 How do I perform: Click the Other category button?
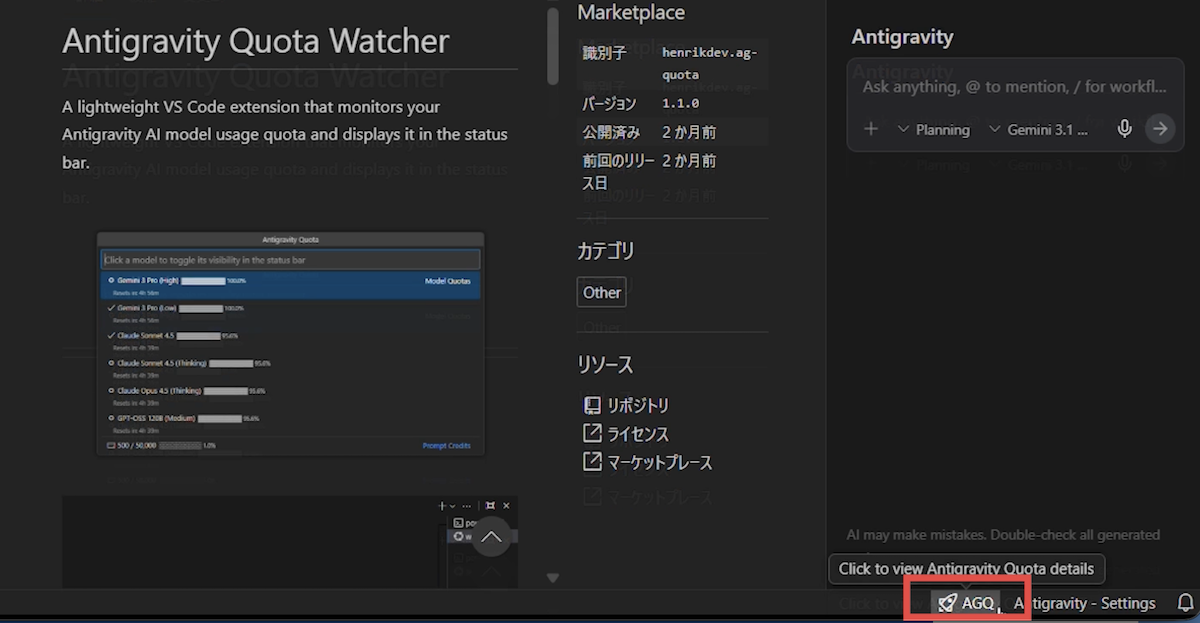[x=602, y=292]
